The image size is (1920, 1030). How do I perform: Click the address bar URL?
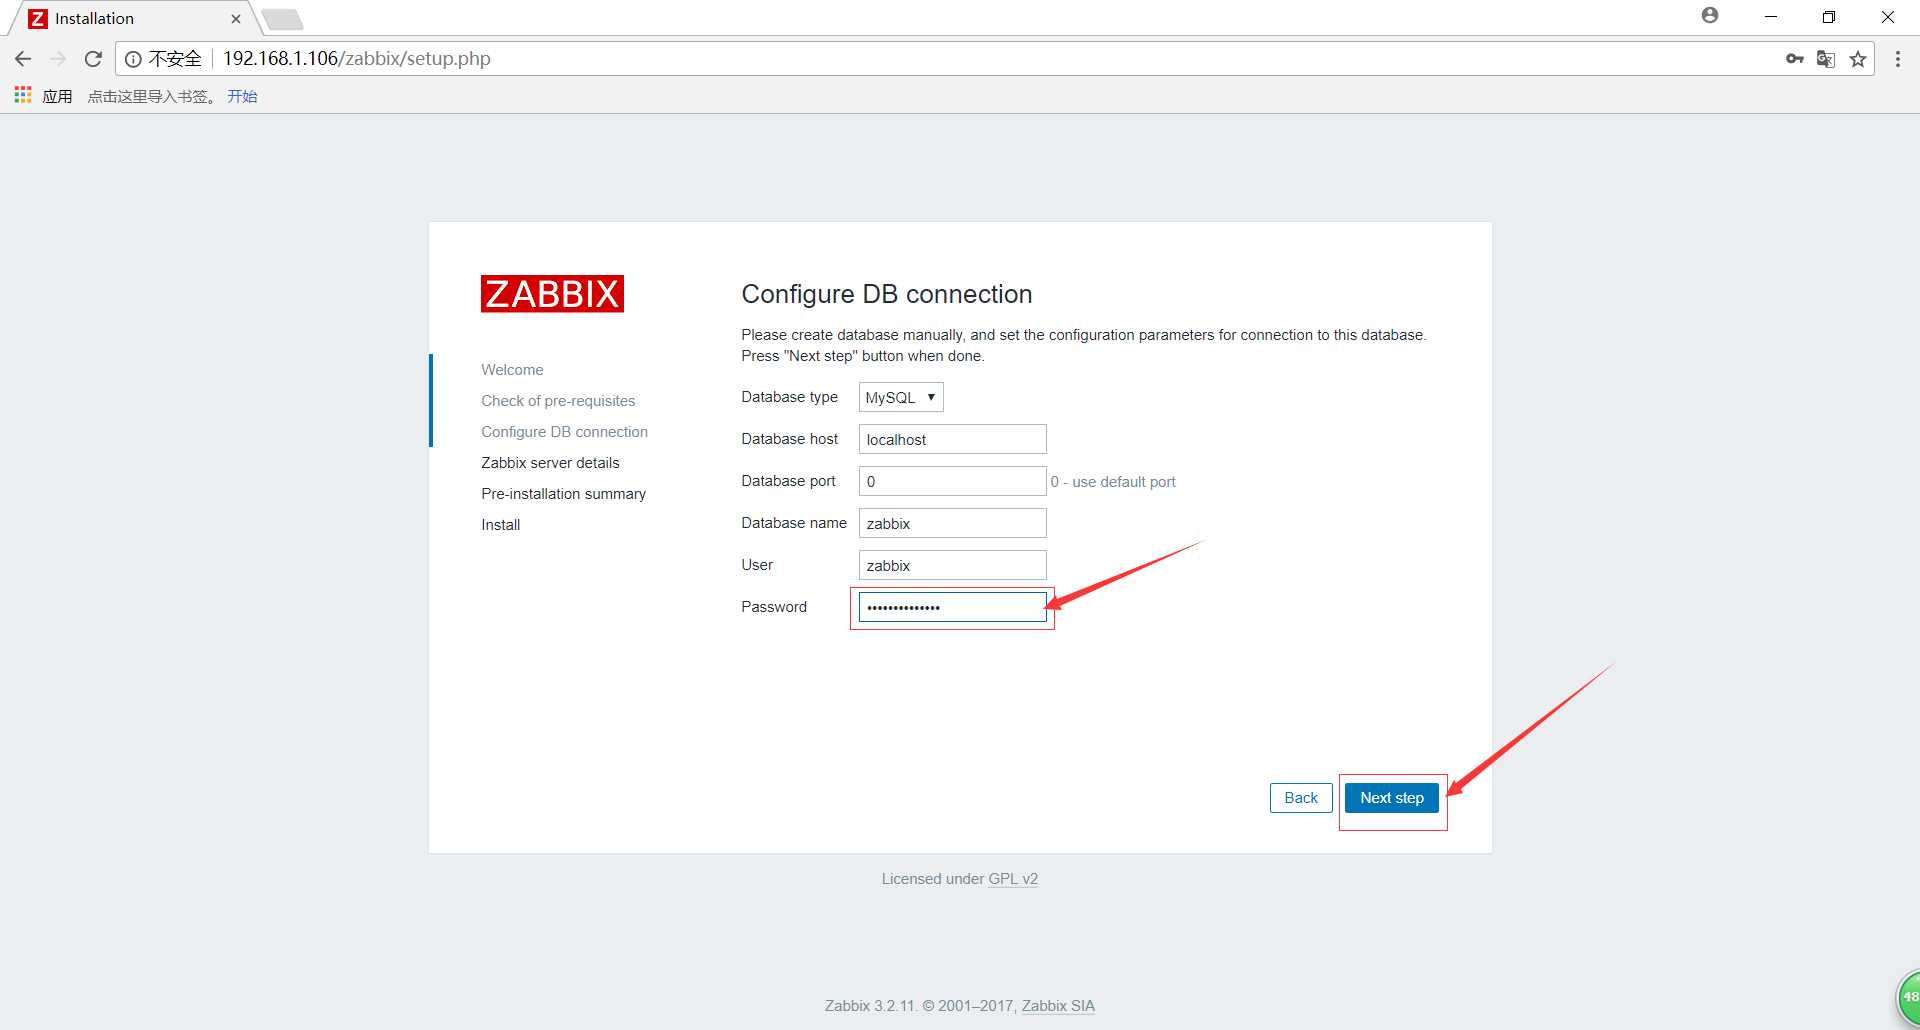[x=357, y=59]
